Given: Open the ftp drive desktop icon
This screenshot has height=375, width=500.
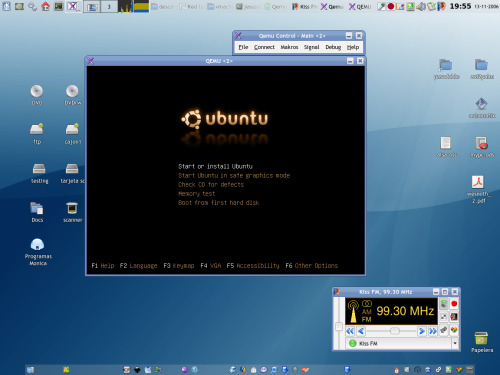Looking at the screenshot, I should point(37,133).
